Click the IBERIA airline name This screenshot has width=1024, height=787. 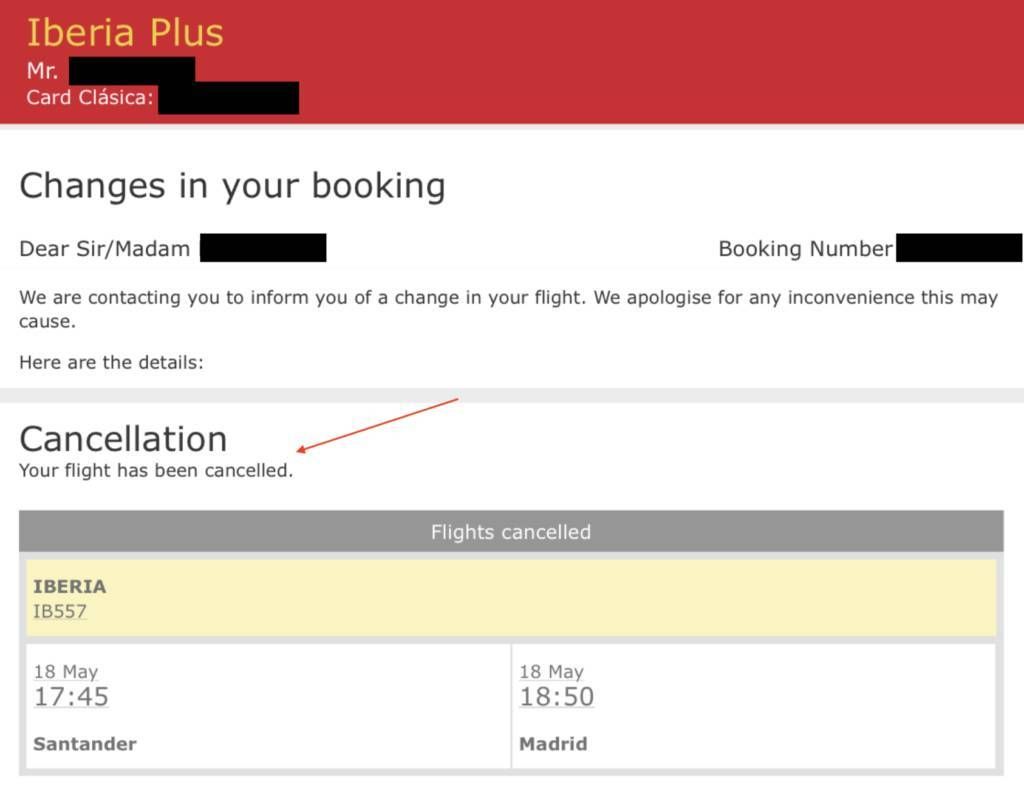coord(70,586)
